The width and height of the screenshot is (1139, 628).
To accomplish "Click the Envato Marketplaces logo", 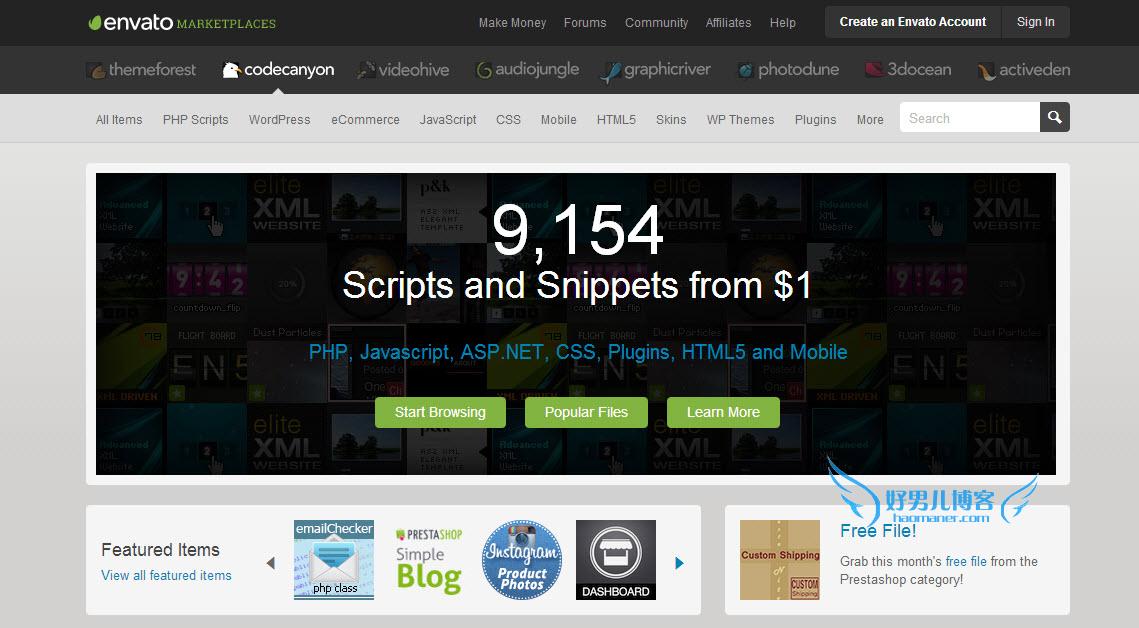I will pos(182,23).
